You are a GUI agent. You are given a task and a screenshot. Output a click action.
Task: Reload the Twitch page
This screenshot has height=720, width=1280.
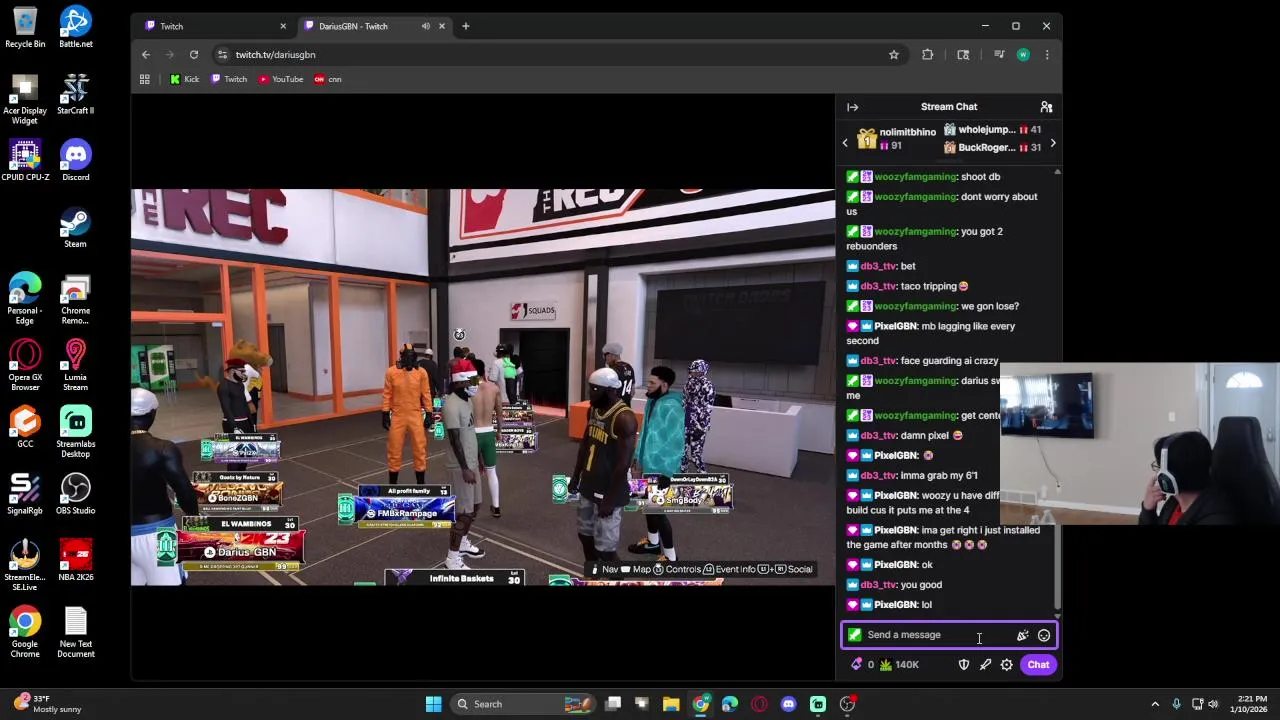tap(194, 55)
